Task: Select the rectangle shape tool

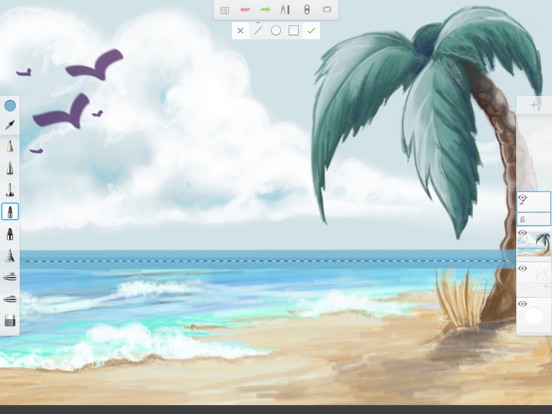Action: (x=294, y=31)
